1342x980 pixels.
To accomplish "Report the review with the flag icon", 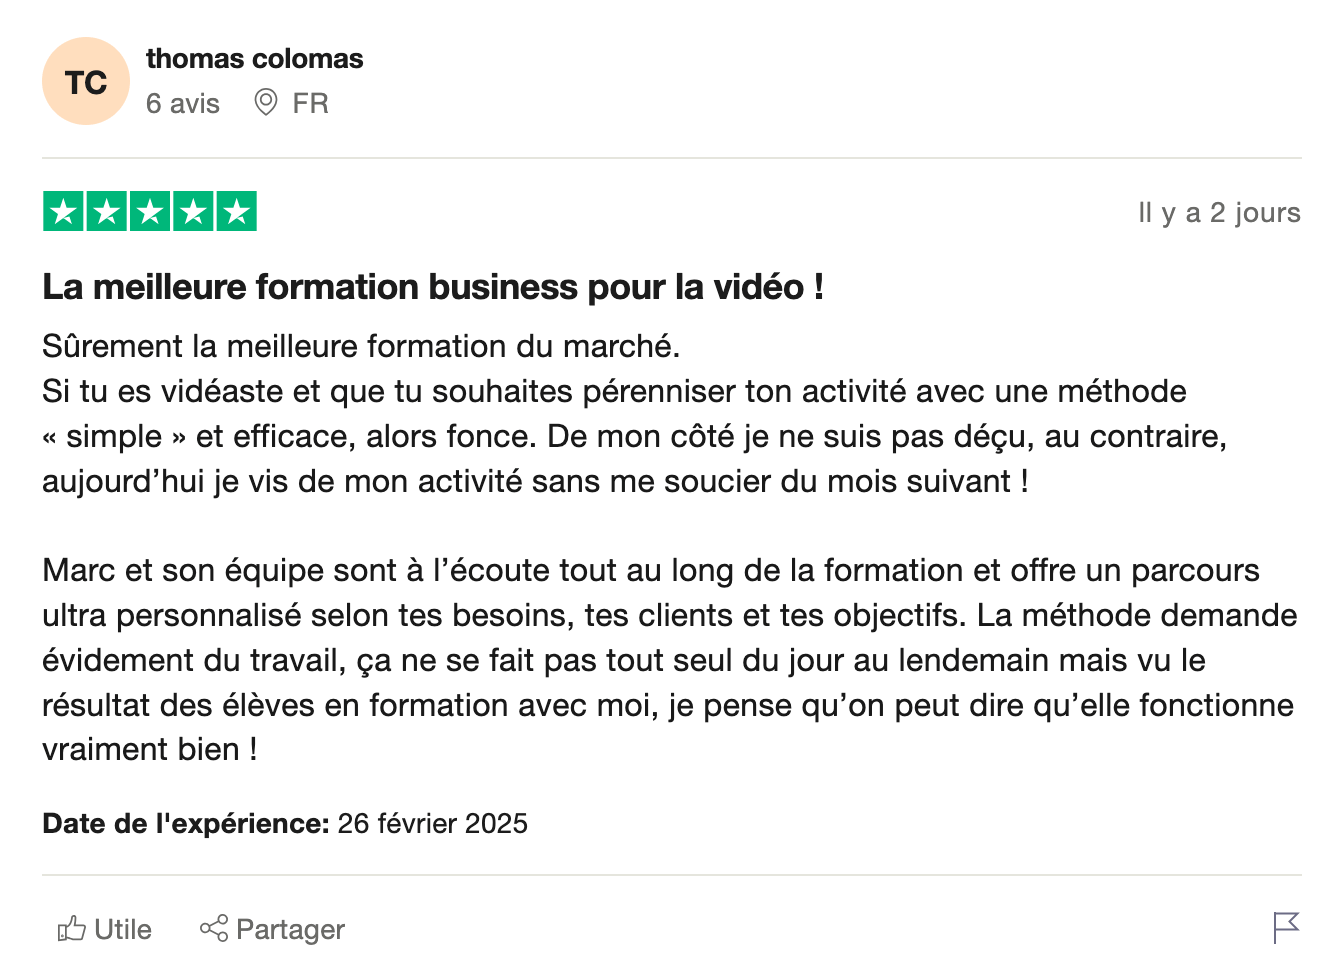I will [x=1286, y=928].
